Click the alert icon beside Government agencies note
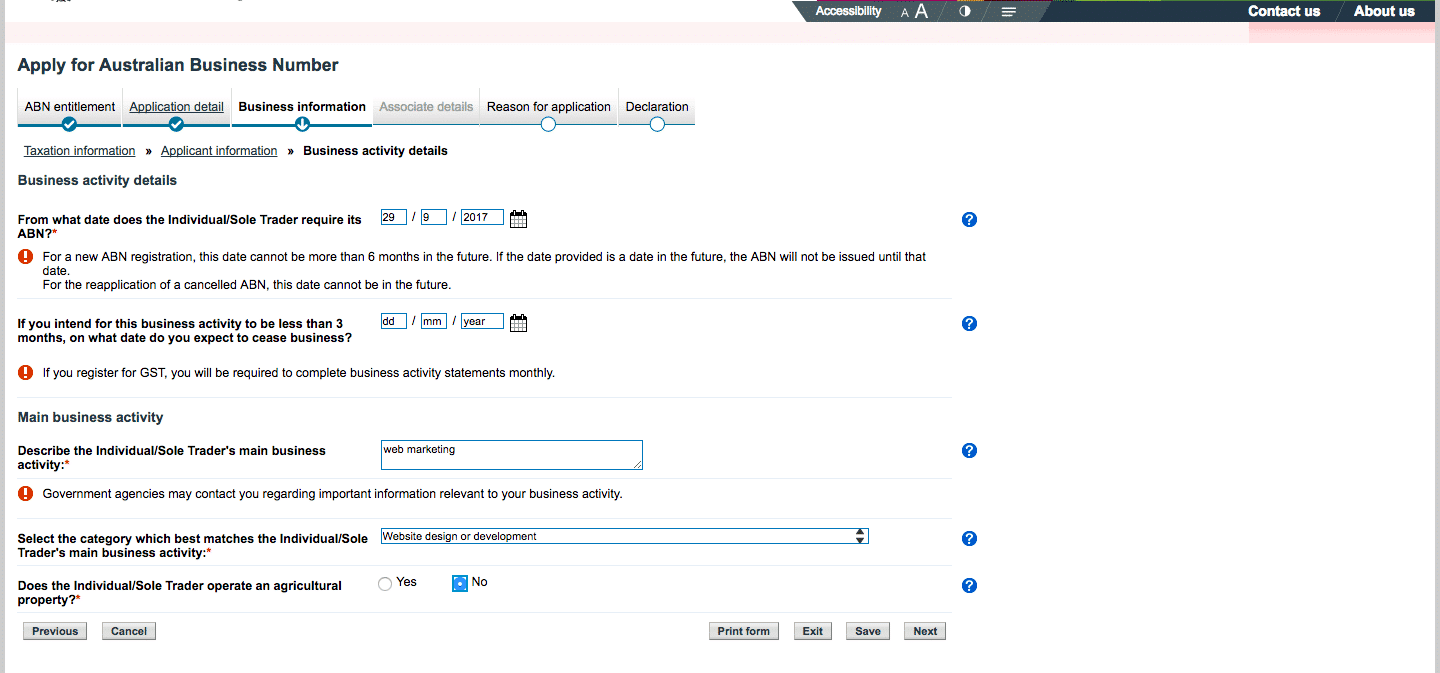 click(26, 494)
